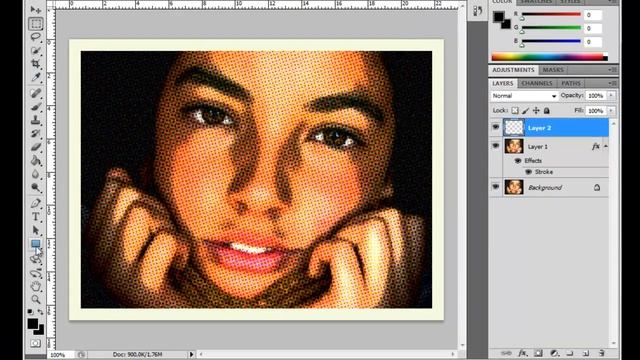Select the Crop tool
The image size is (640, 360).
36,64
